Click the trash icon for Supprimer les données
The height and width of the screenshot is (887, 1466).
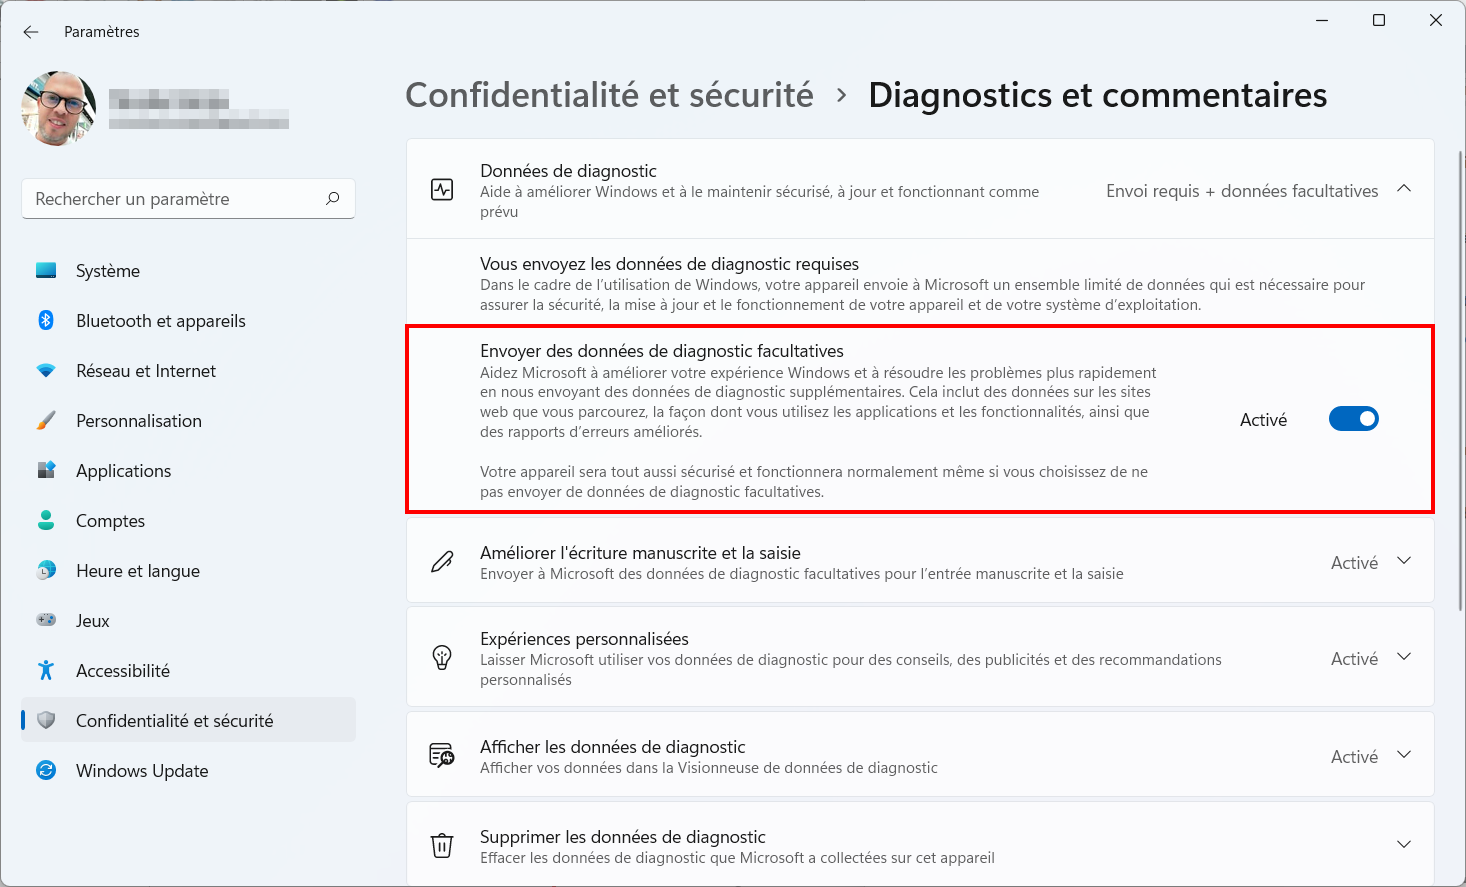tap(442, 845)
